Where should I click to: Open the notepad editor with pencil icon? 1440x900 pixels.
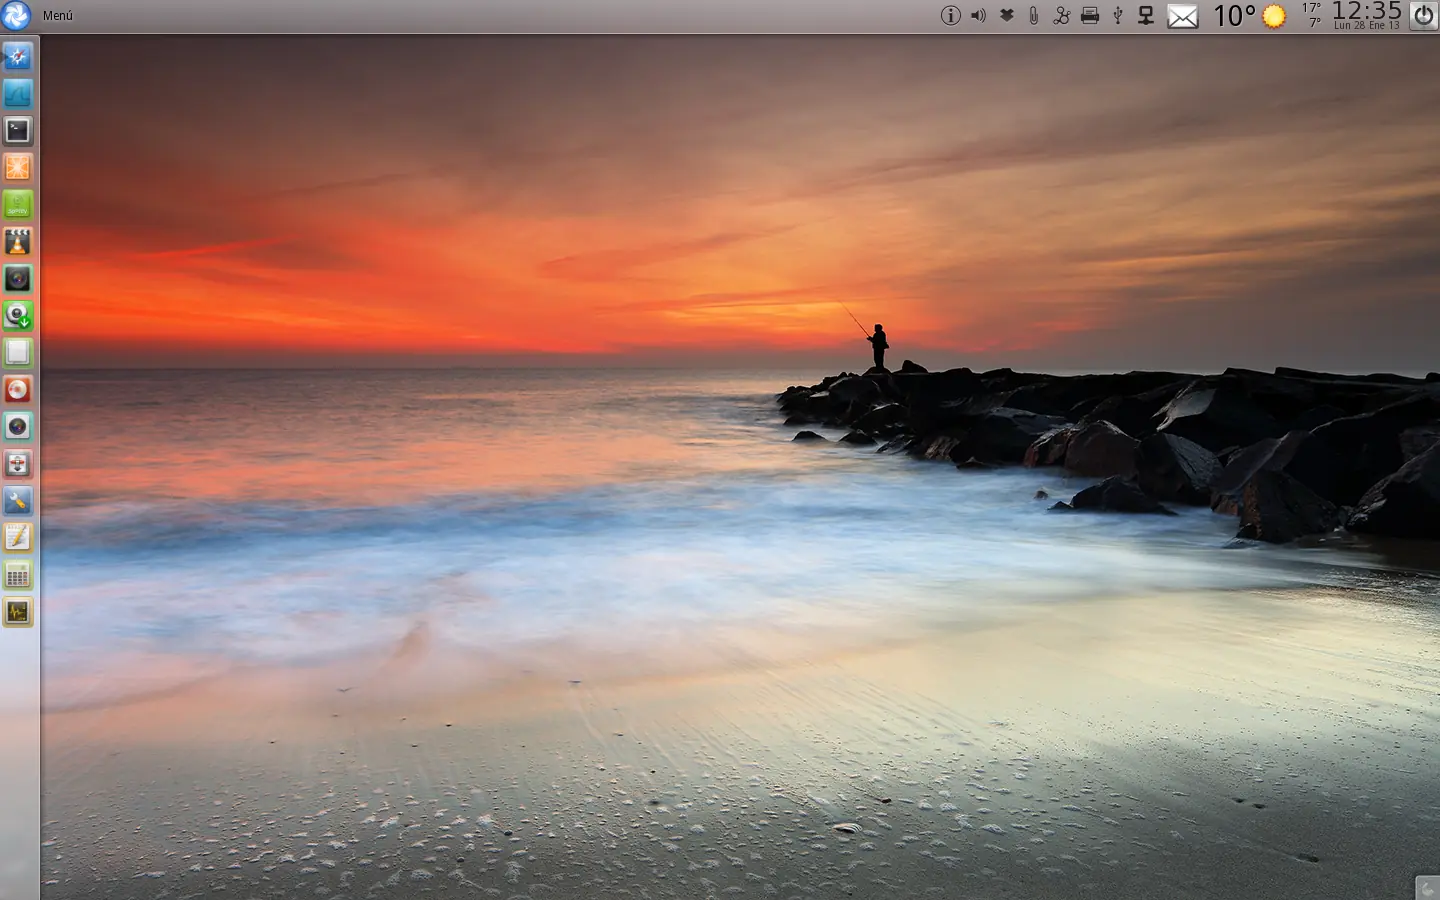click(x=18, y=538)
